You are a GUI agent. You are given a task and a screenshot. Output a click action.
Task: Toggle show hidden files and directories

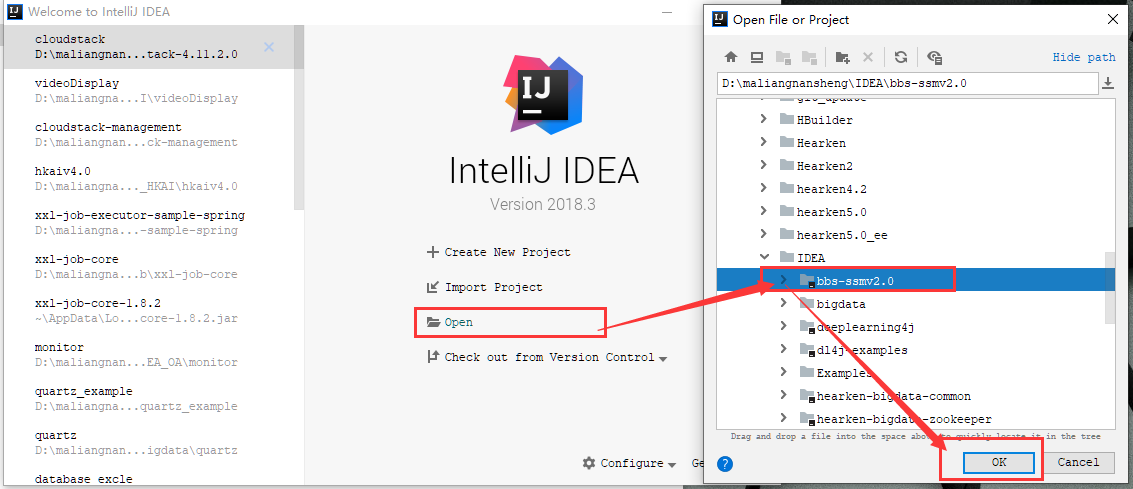click(934, 58)
